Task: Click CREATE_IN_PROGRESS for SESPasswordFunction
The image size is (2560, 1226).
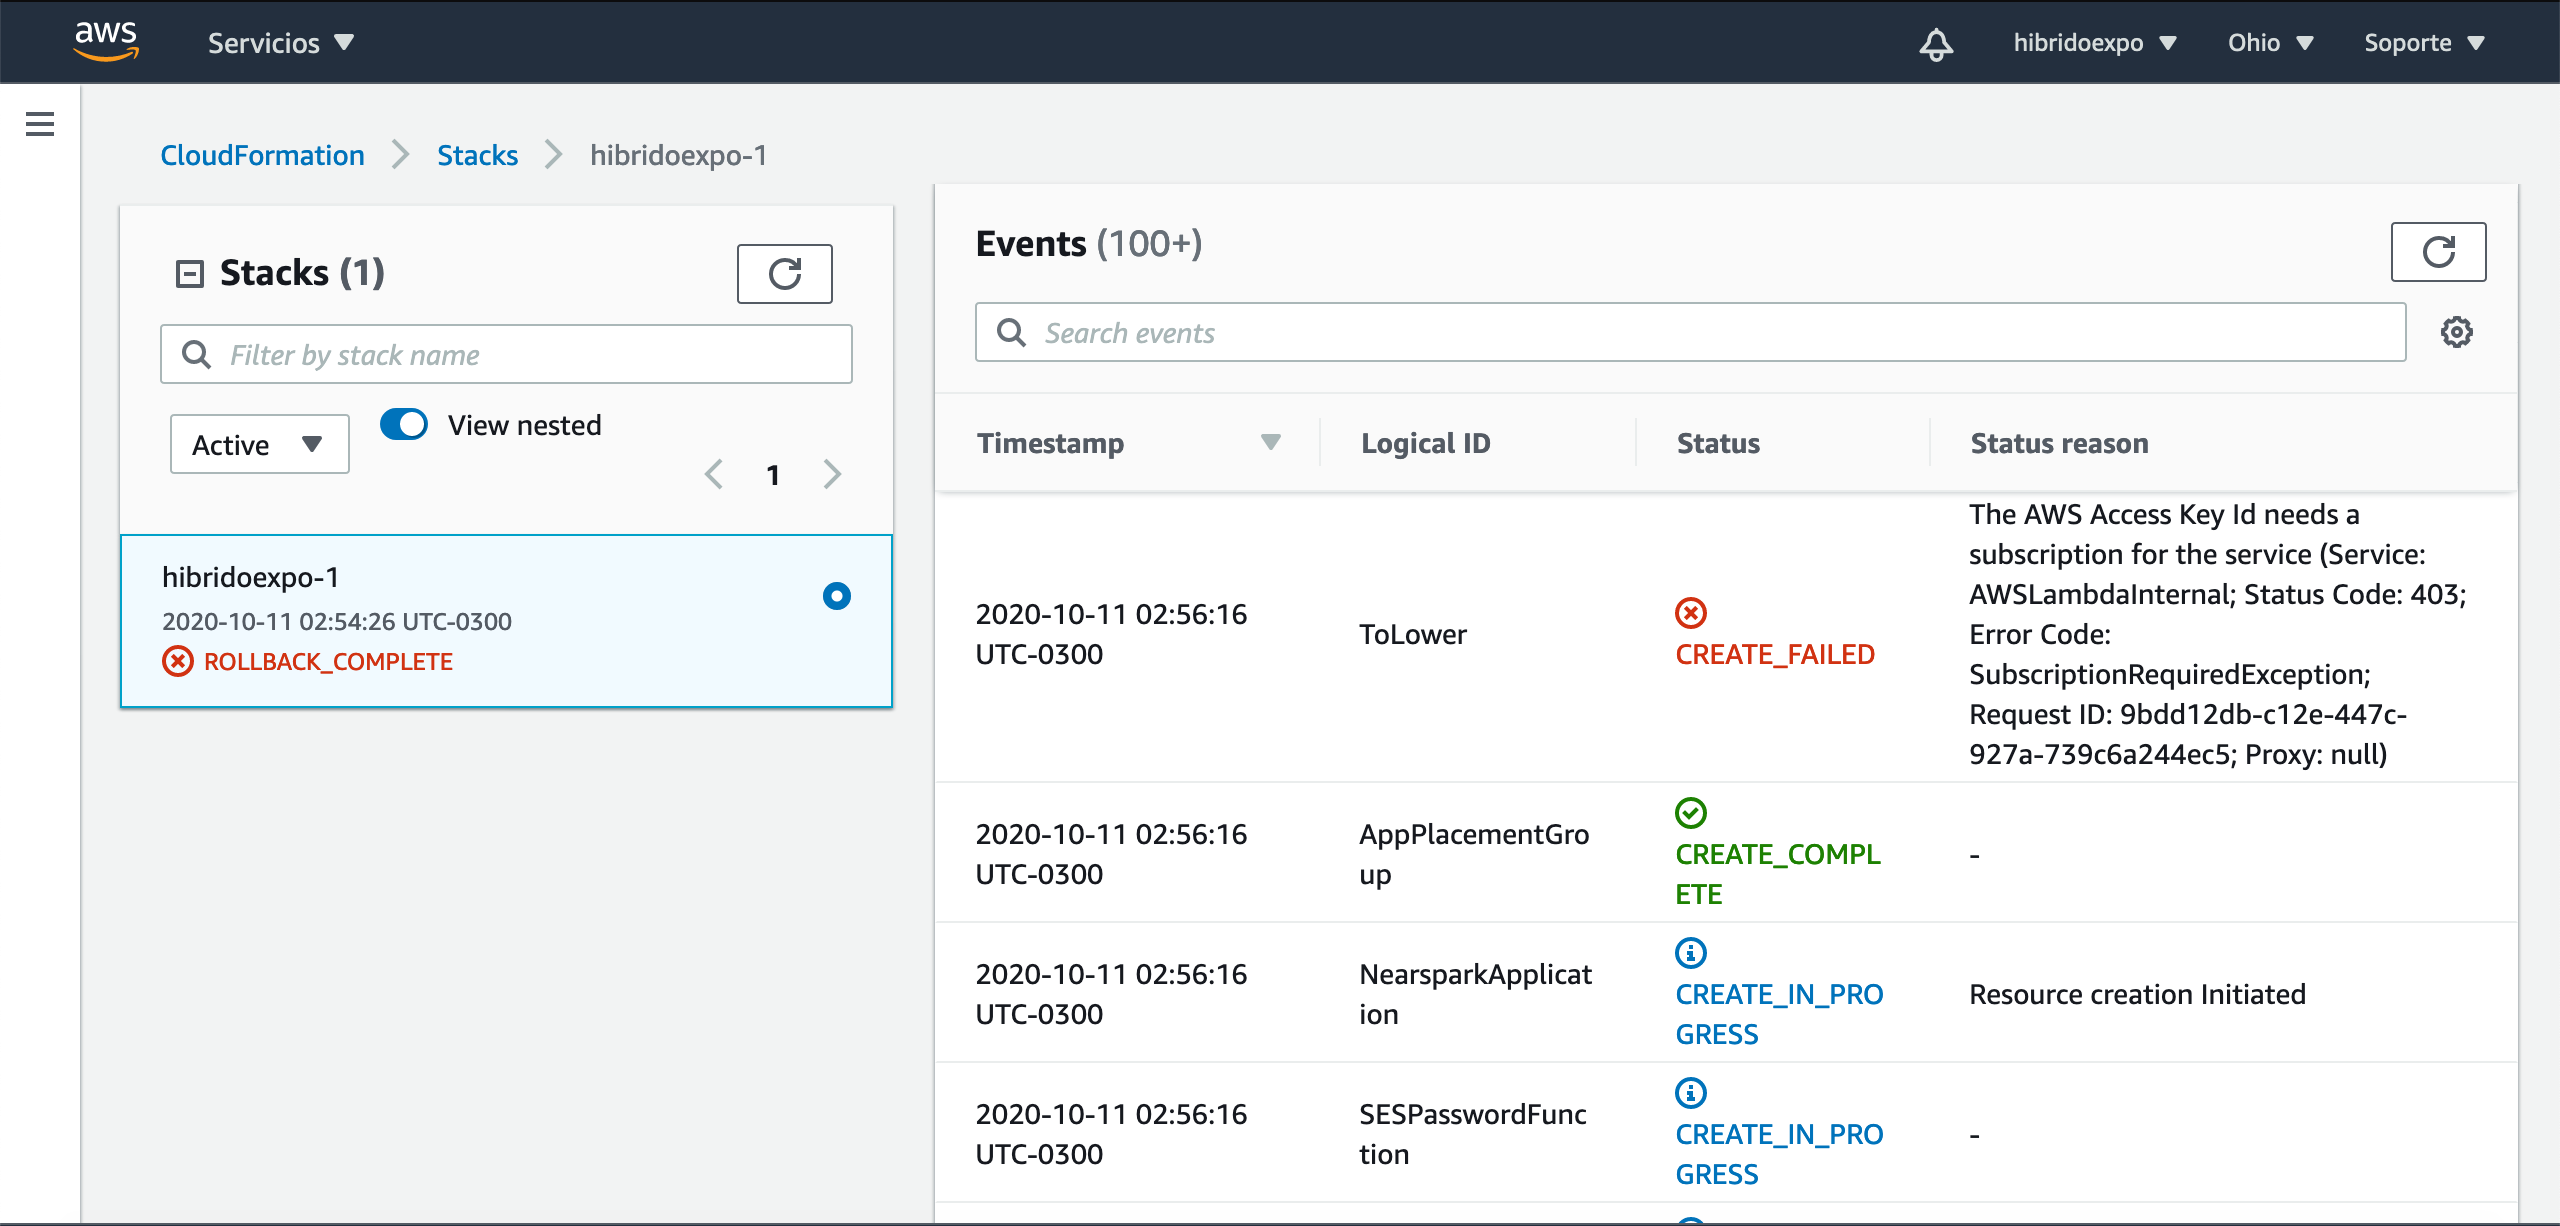Action: [x=1779, y=1153]
